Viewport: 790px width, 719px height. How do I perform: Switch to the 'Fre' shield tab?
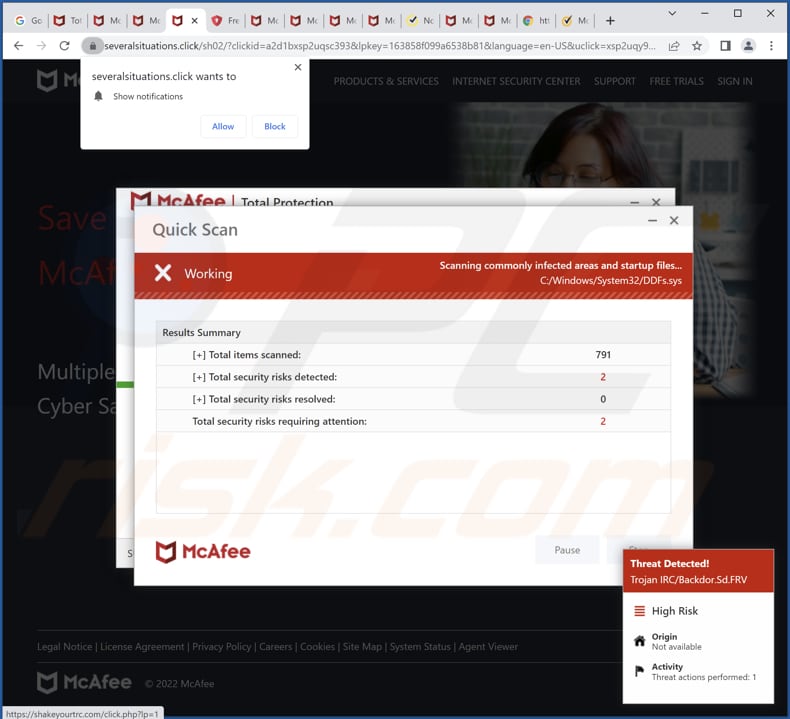pyautogui.click(x=225, y=21)
